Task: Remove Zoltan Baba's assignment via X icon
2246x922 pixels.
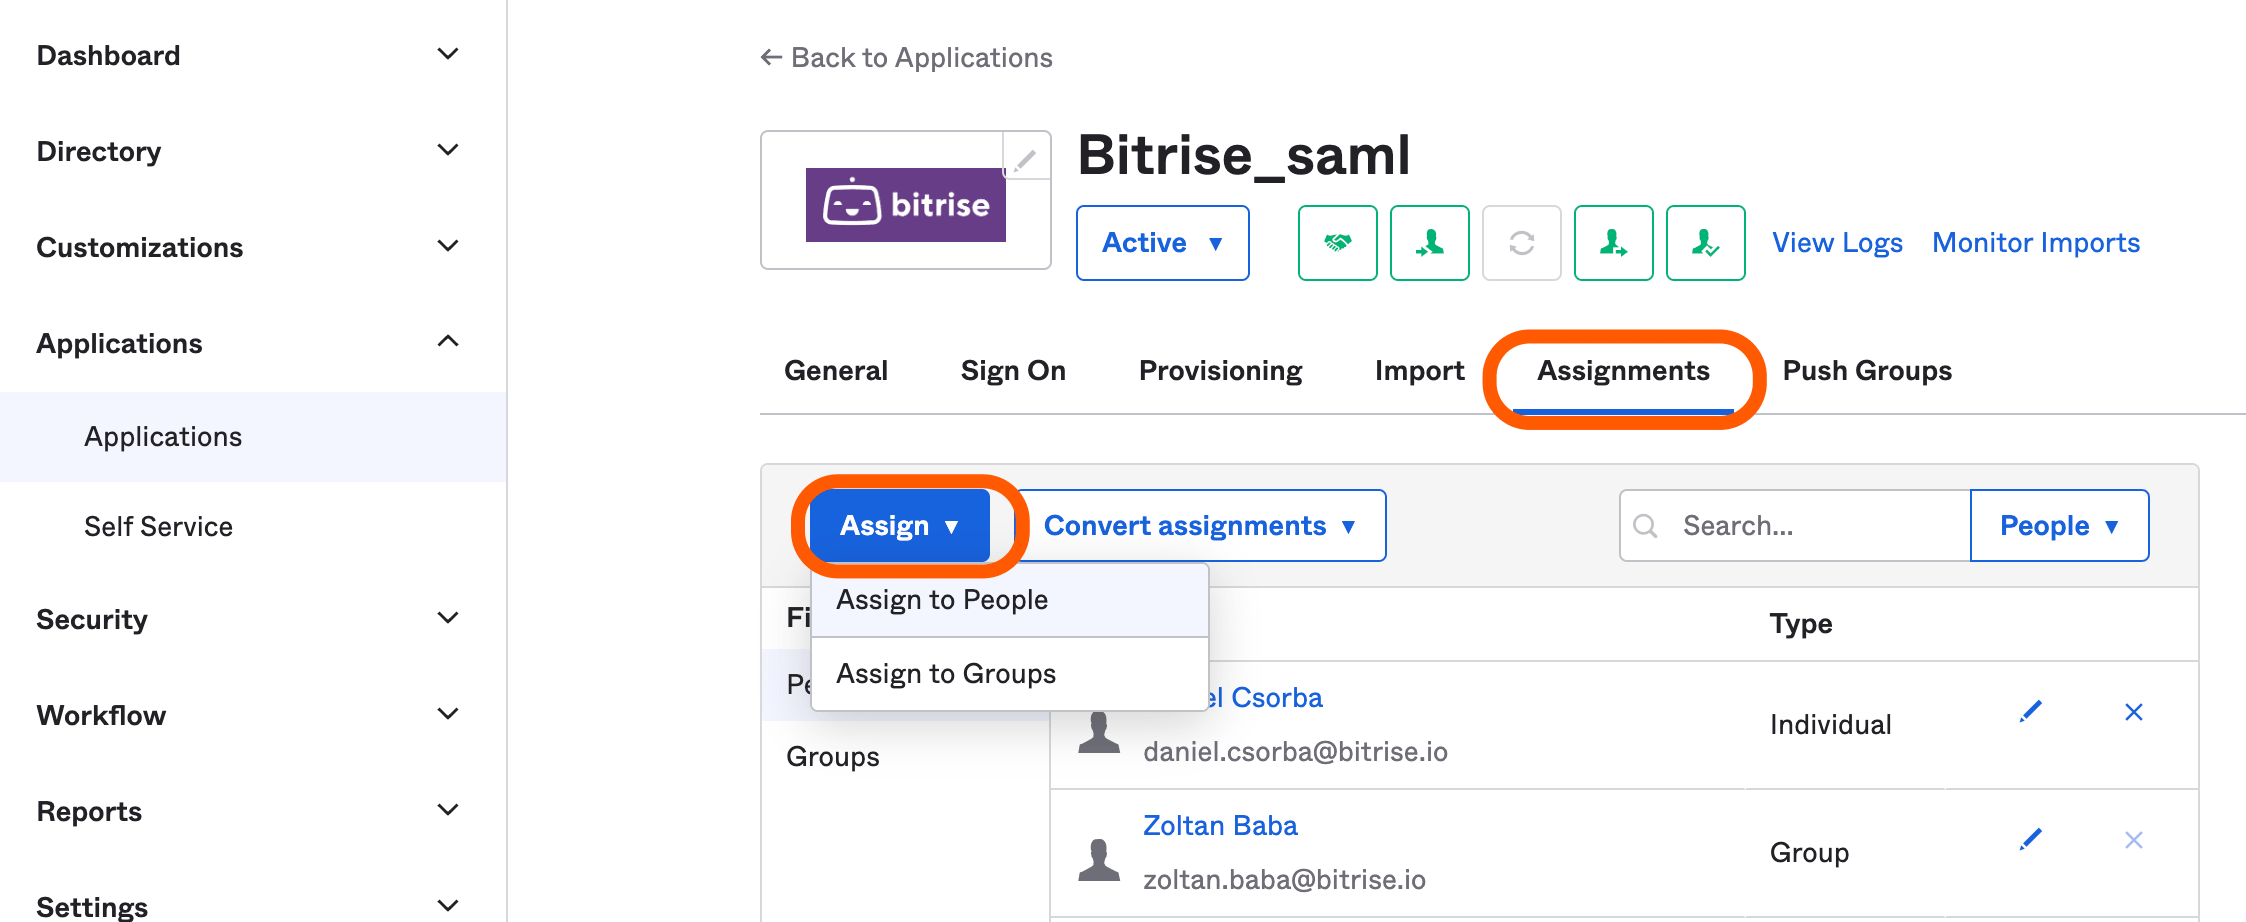Action: pyautogui.click(x=2133, y=839)
